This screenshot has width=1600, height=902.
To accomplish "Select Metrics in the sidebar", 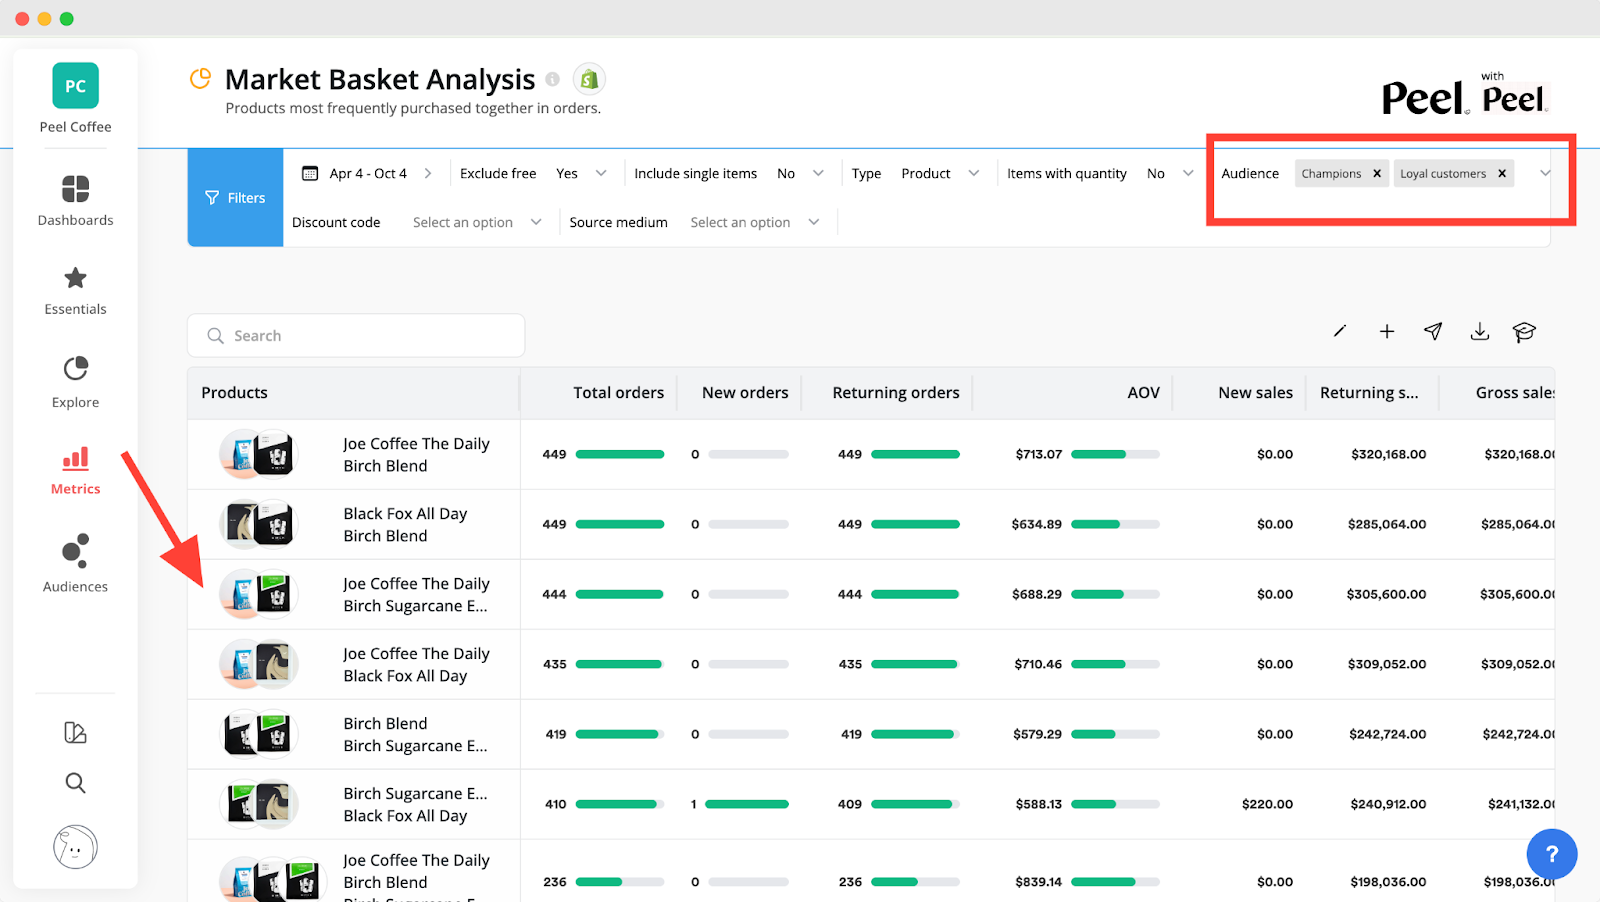I will tap(75, 471).
